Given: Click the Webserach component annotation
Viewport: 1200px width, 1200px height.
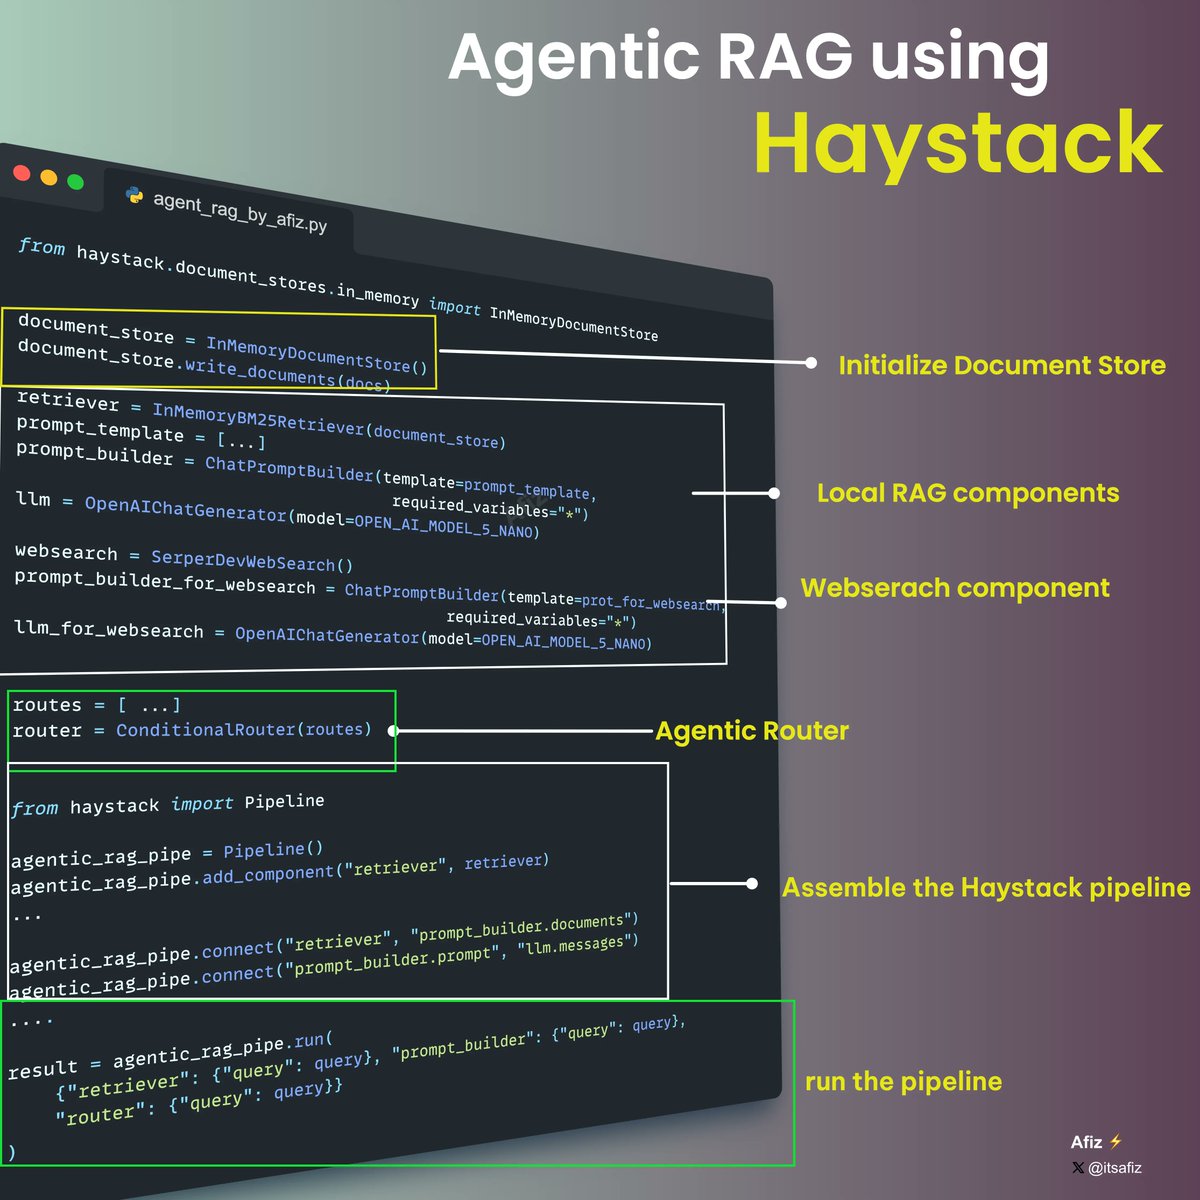Looking at the screenshot, I should click(954, 588).
